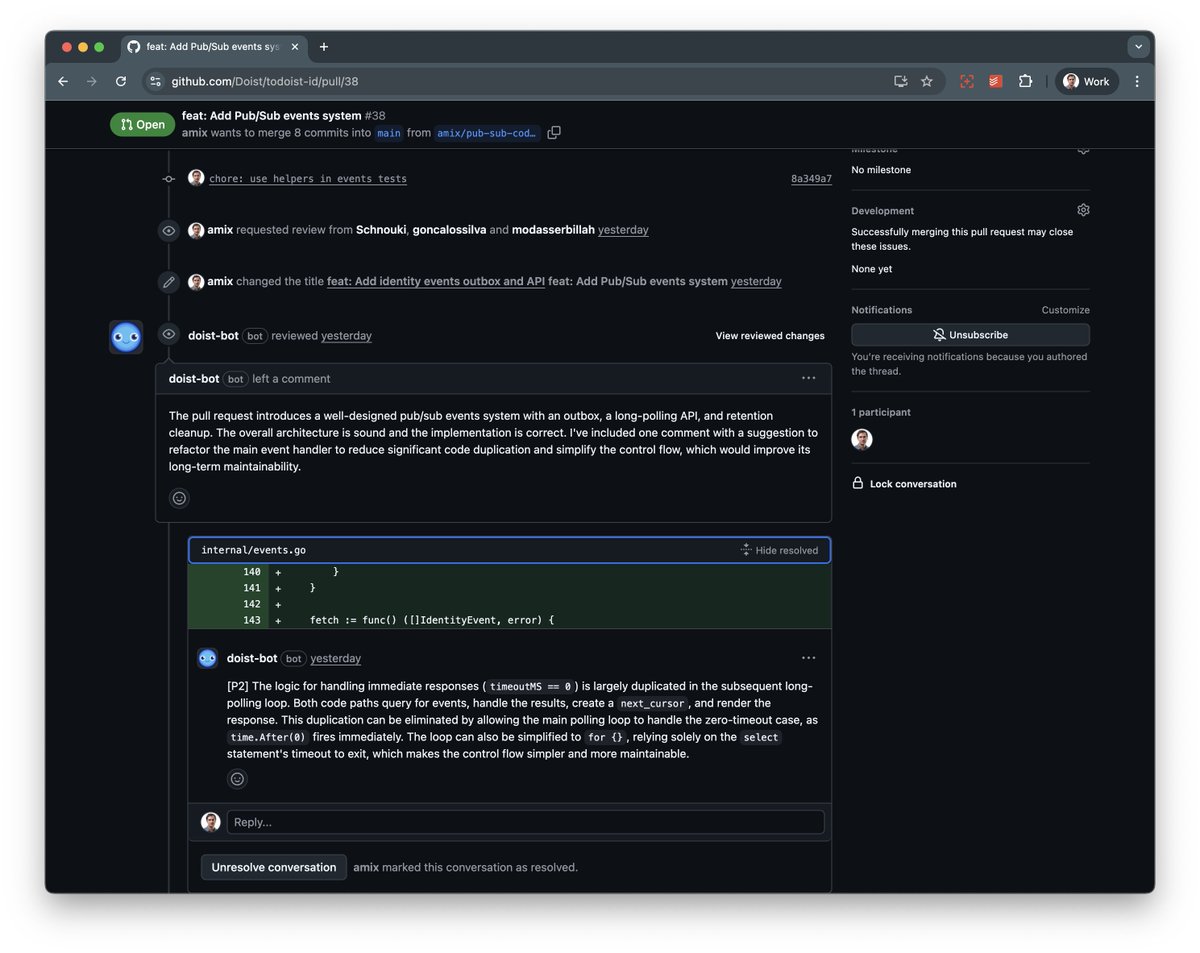This screenshot has width=1200, height=953.
Task: Click the Reply text field
Action: pos(525,822)
